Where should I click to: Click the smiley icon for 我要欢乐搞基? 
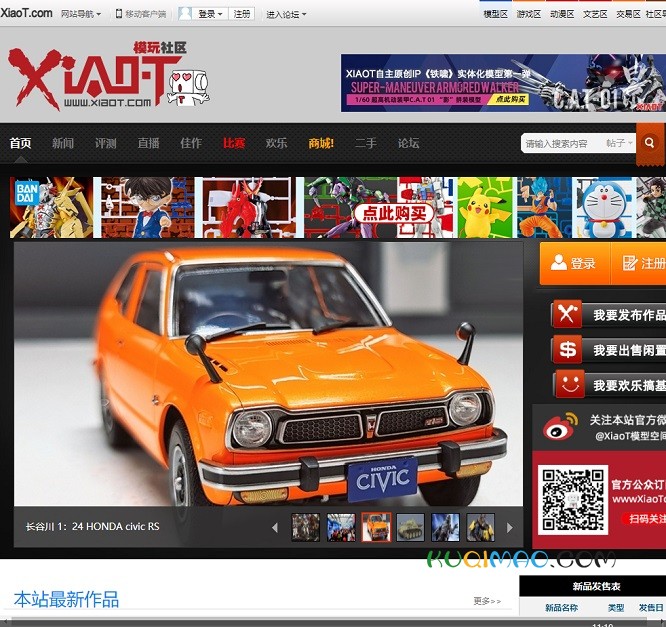click(570, 384)
